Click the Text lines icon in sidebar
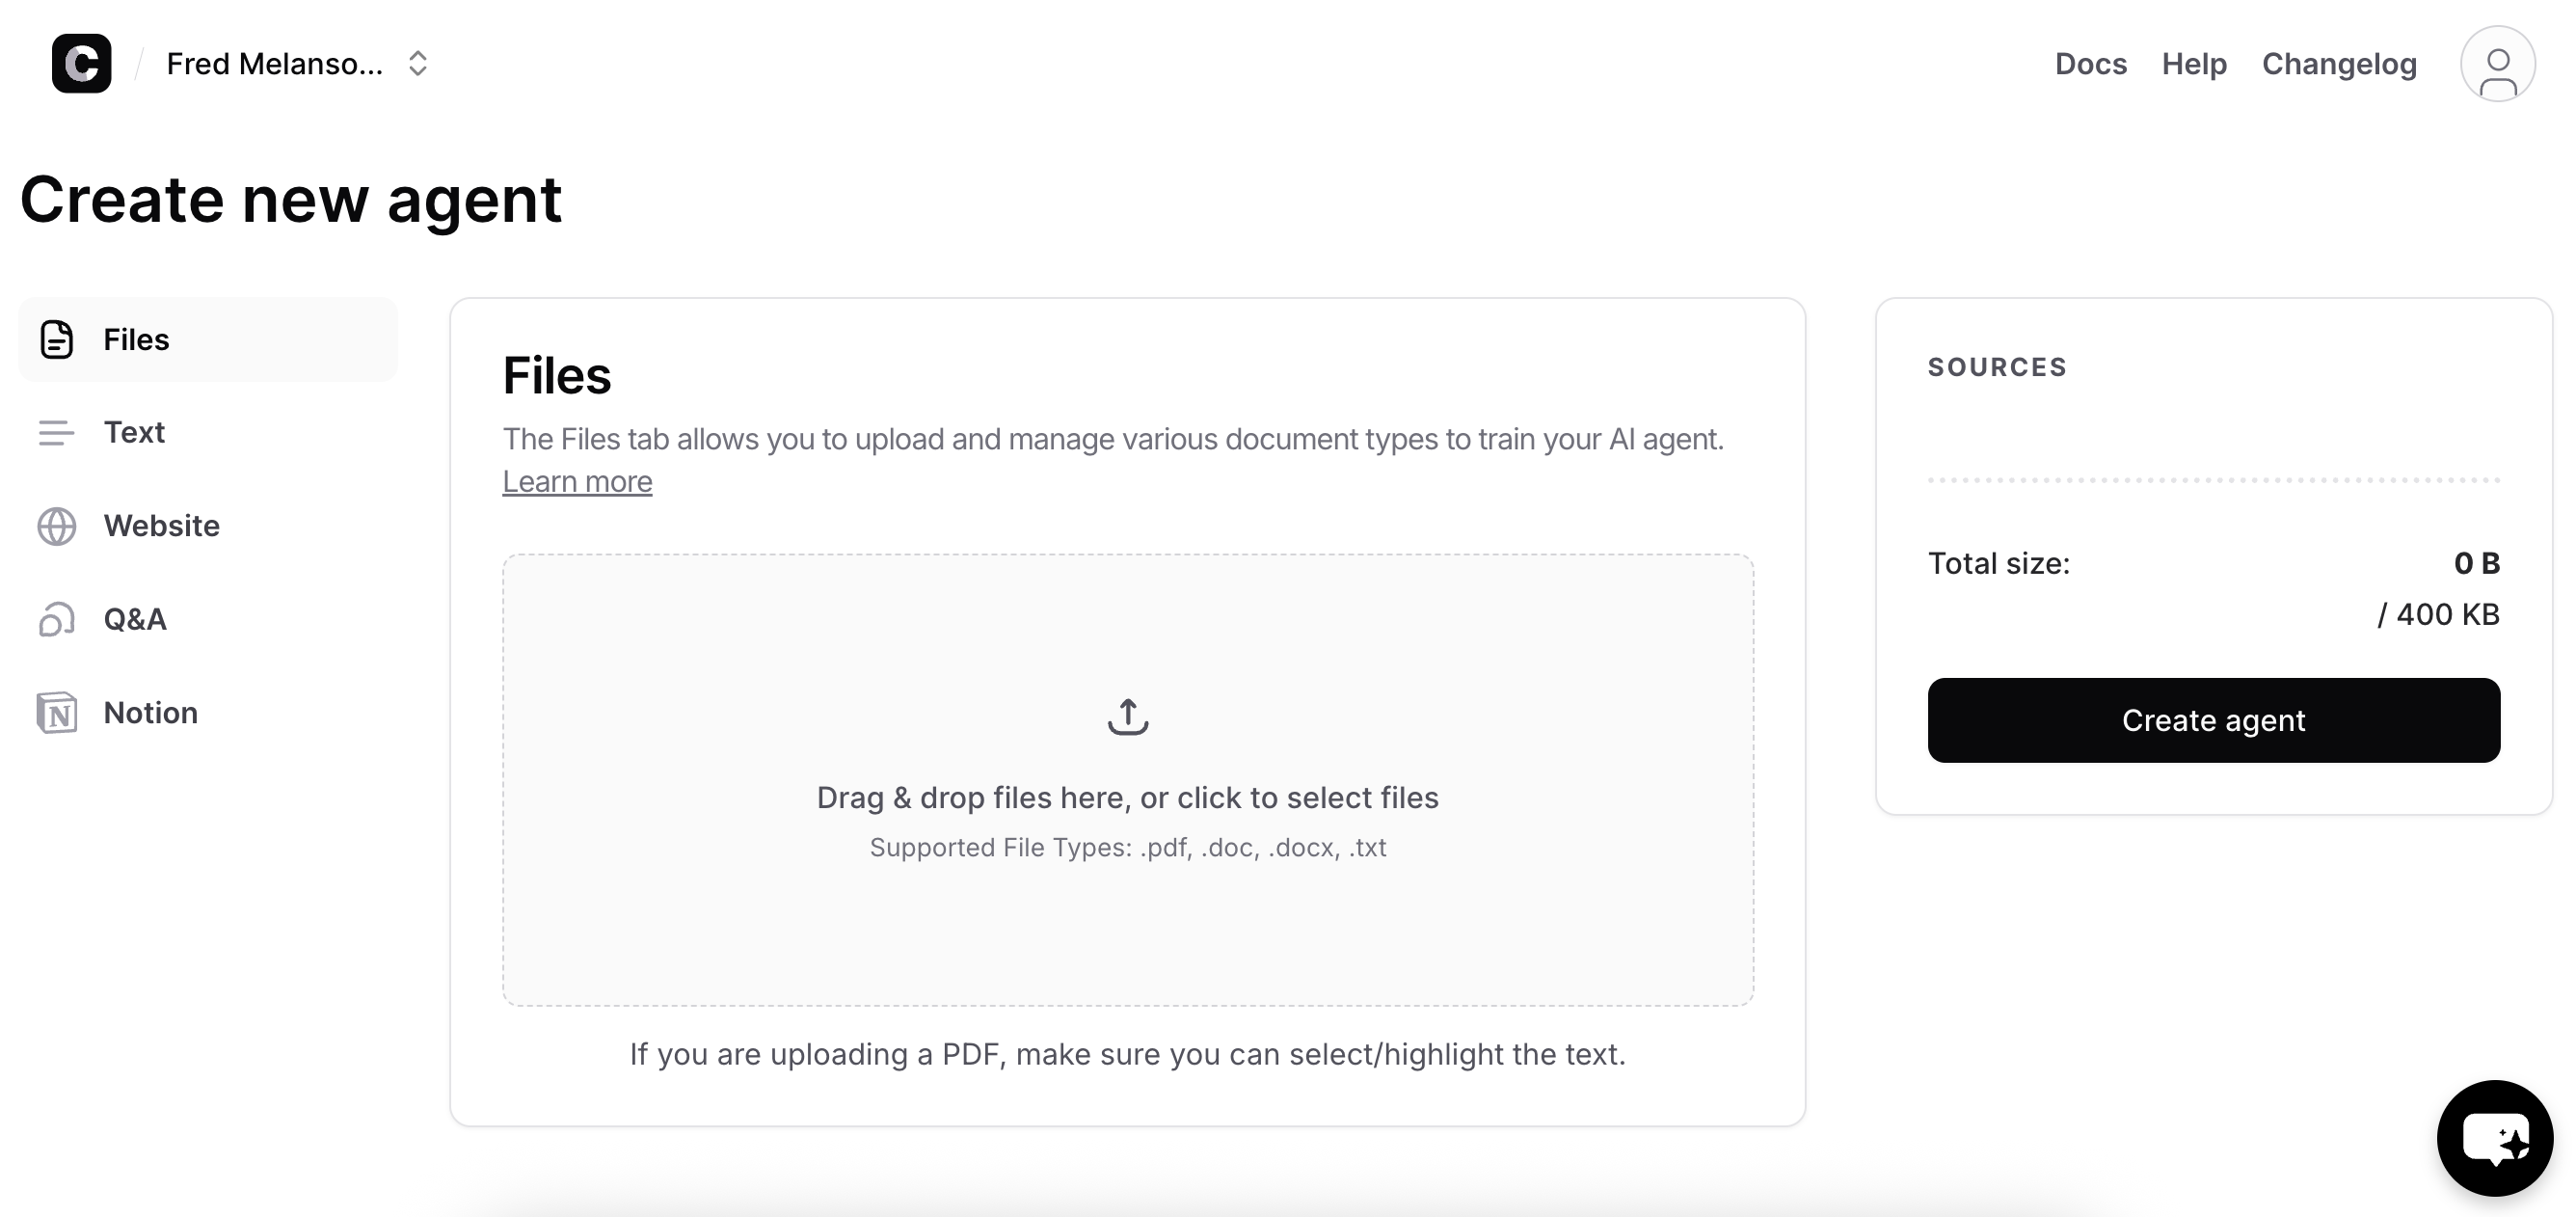Image resolution: width=2576 pixels, height=1217 pixels. [56, 432]
